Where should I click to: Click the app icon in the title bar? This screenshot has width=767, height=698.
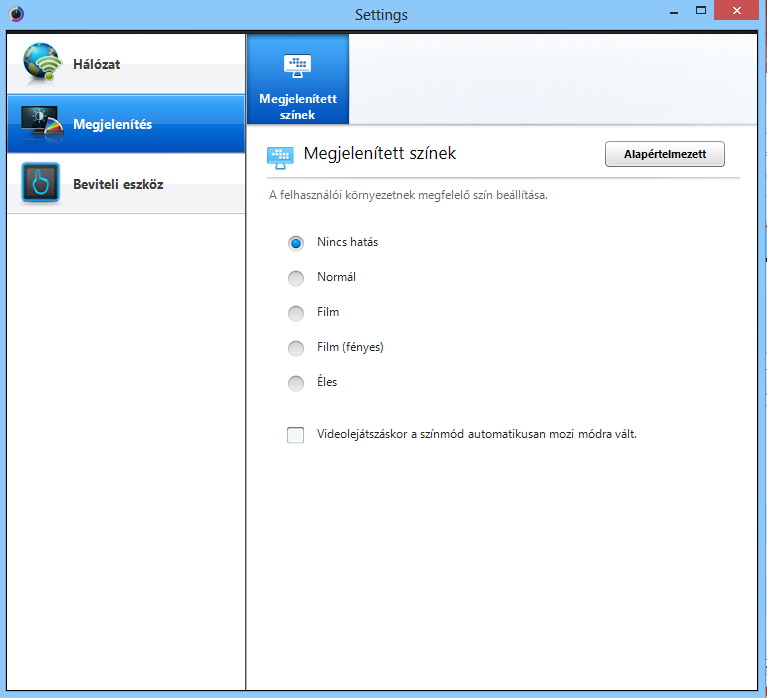pyautogui.click(x=16, y=14)
